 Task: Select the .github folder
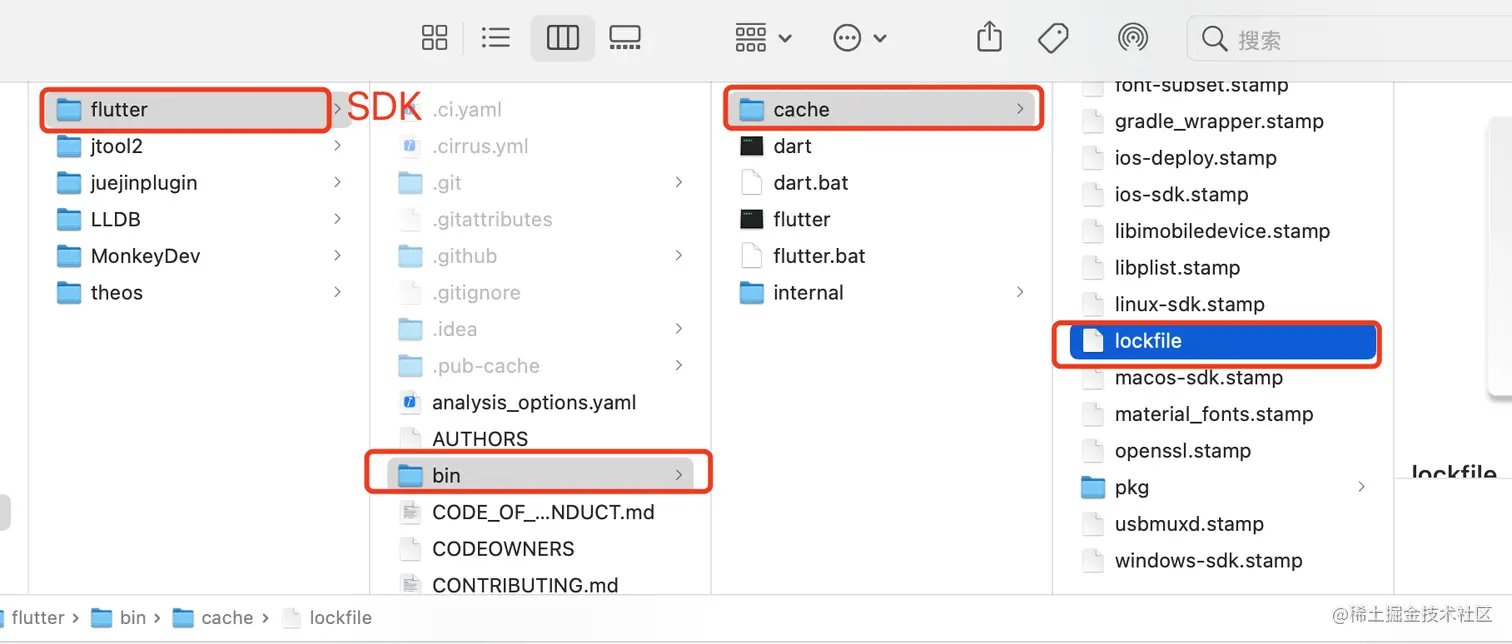(540, 256)
